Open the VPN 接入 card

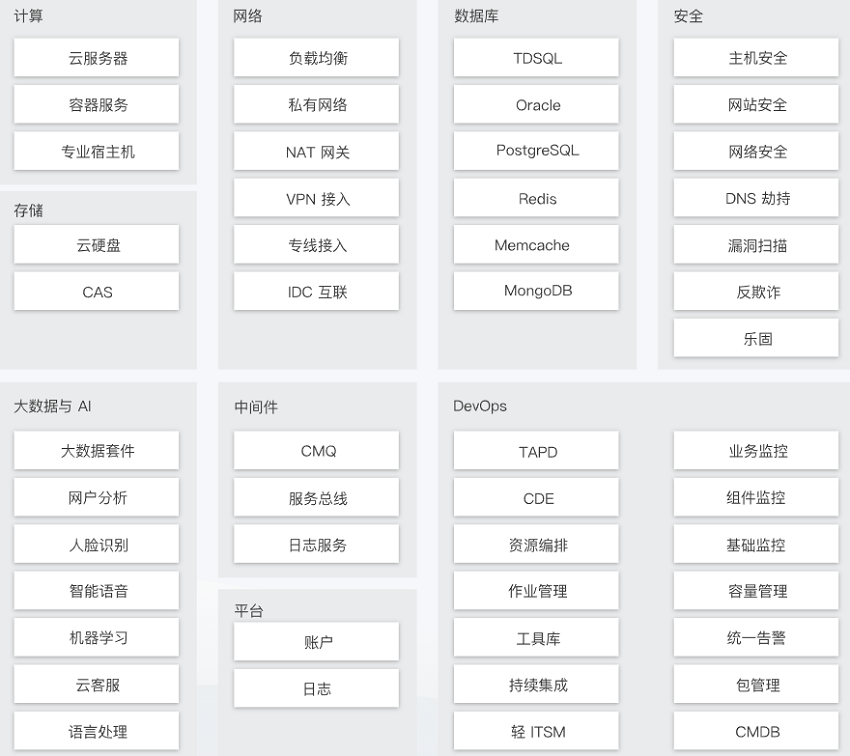pyautogui.click(x=317, y=198)
